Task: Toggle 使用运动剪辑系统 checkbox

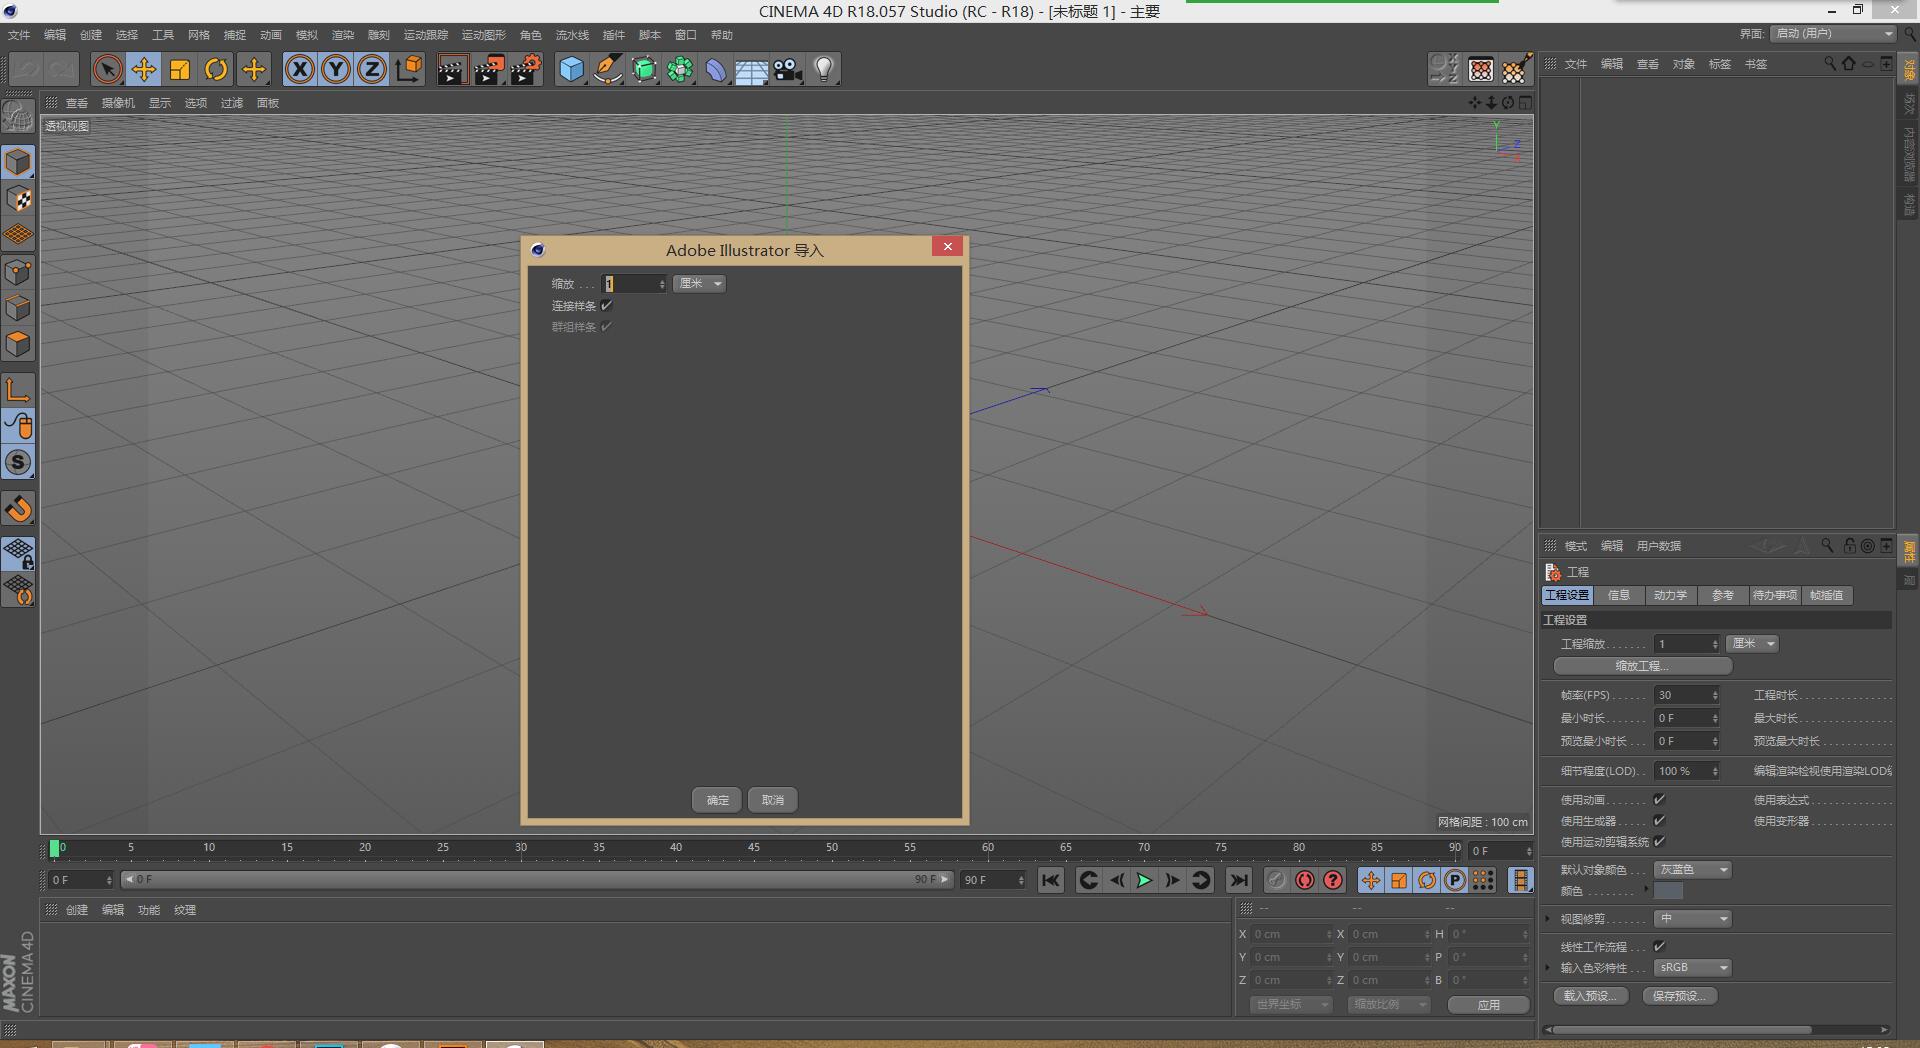Action: coord(1660,841)
